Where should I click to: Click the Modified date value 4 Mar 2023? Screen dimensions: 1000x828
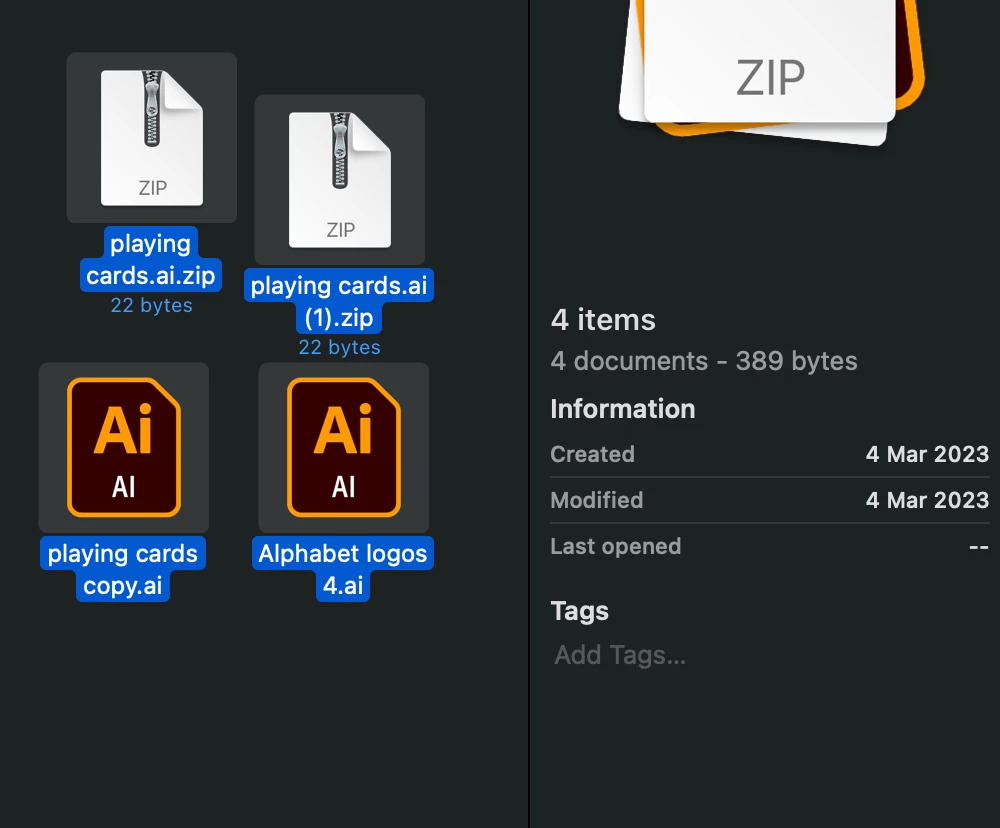[x=927, y=500]
